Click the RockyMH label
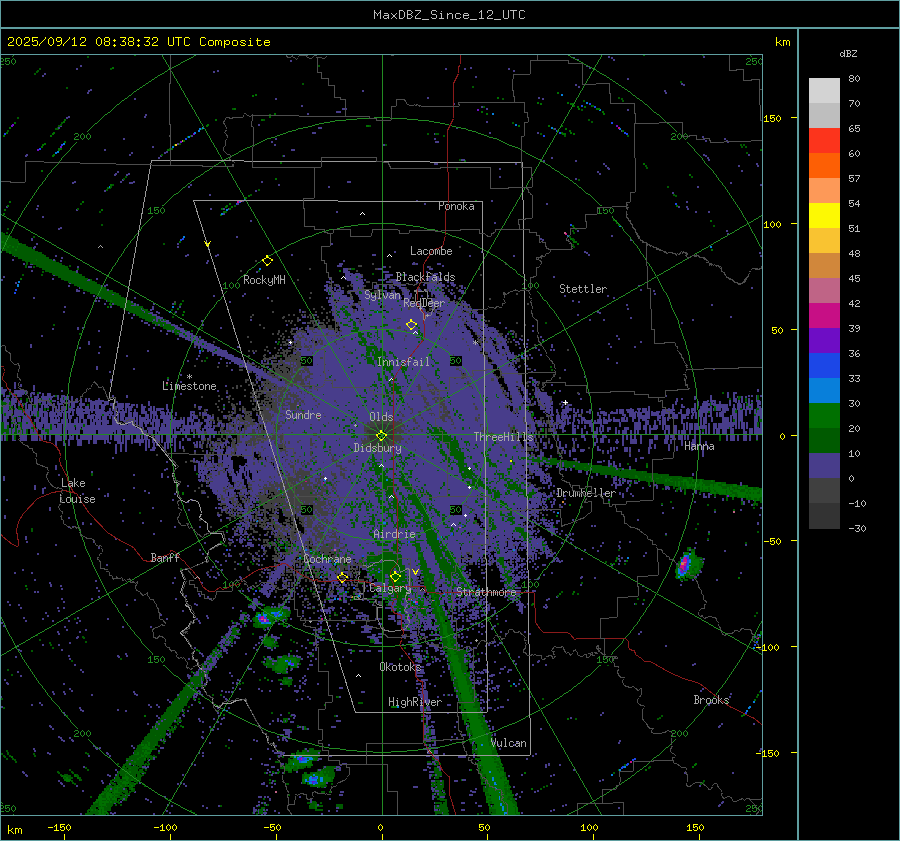 [264, 280]
